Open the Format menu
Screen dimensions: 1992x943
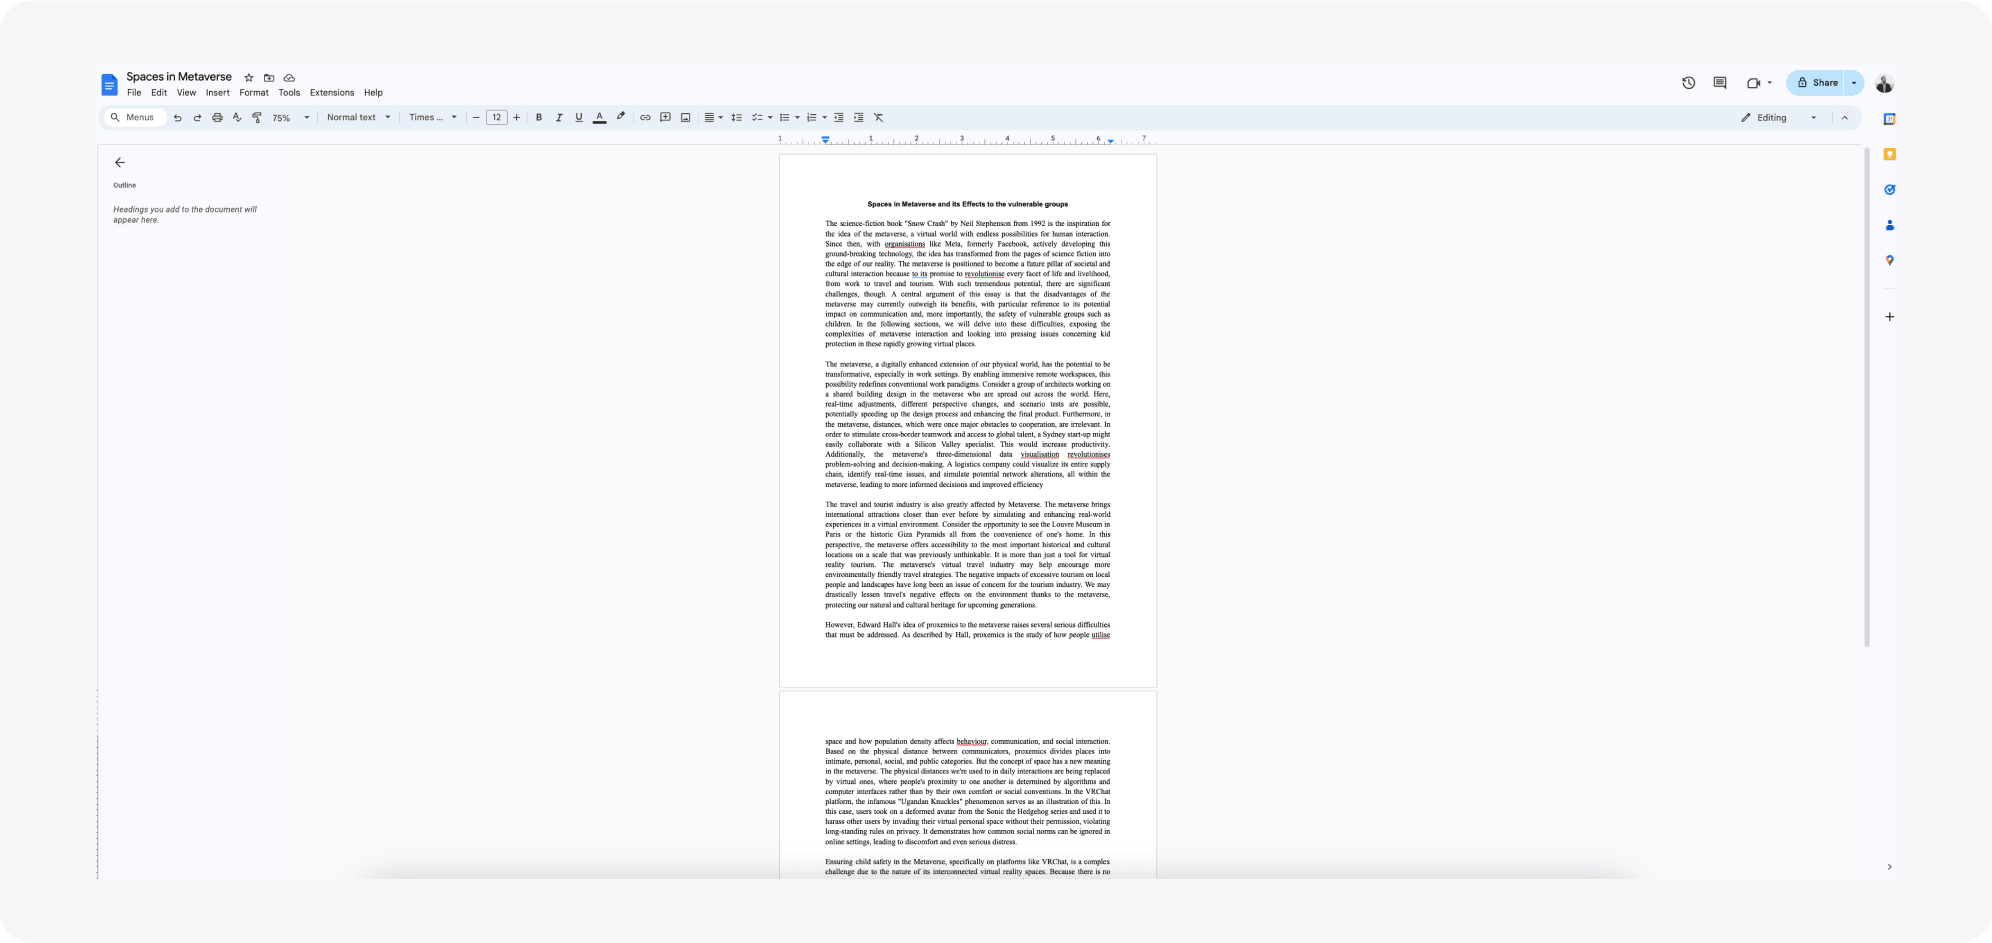pos(254,93)
